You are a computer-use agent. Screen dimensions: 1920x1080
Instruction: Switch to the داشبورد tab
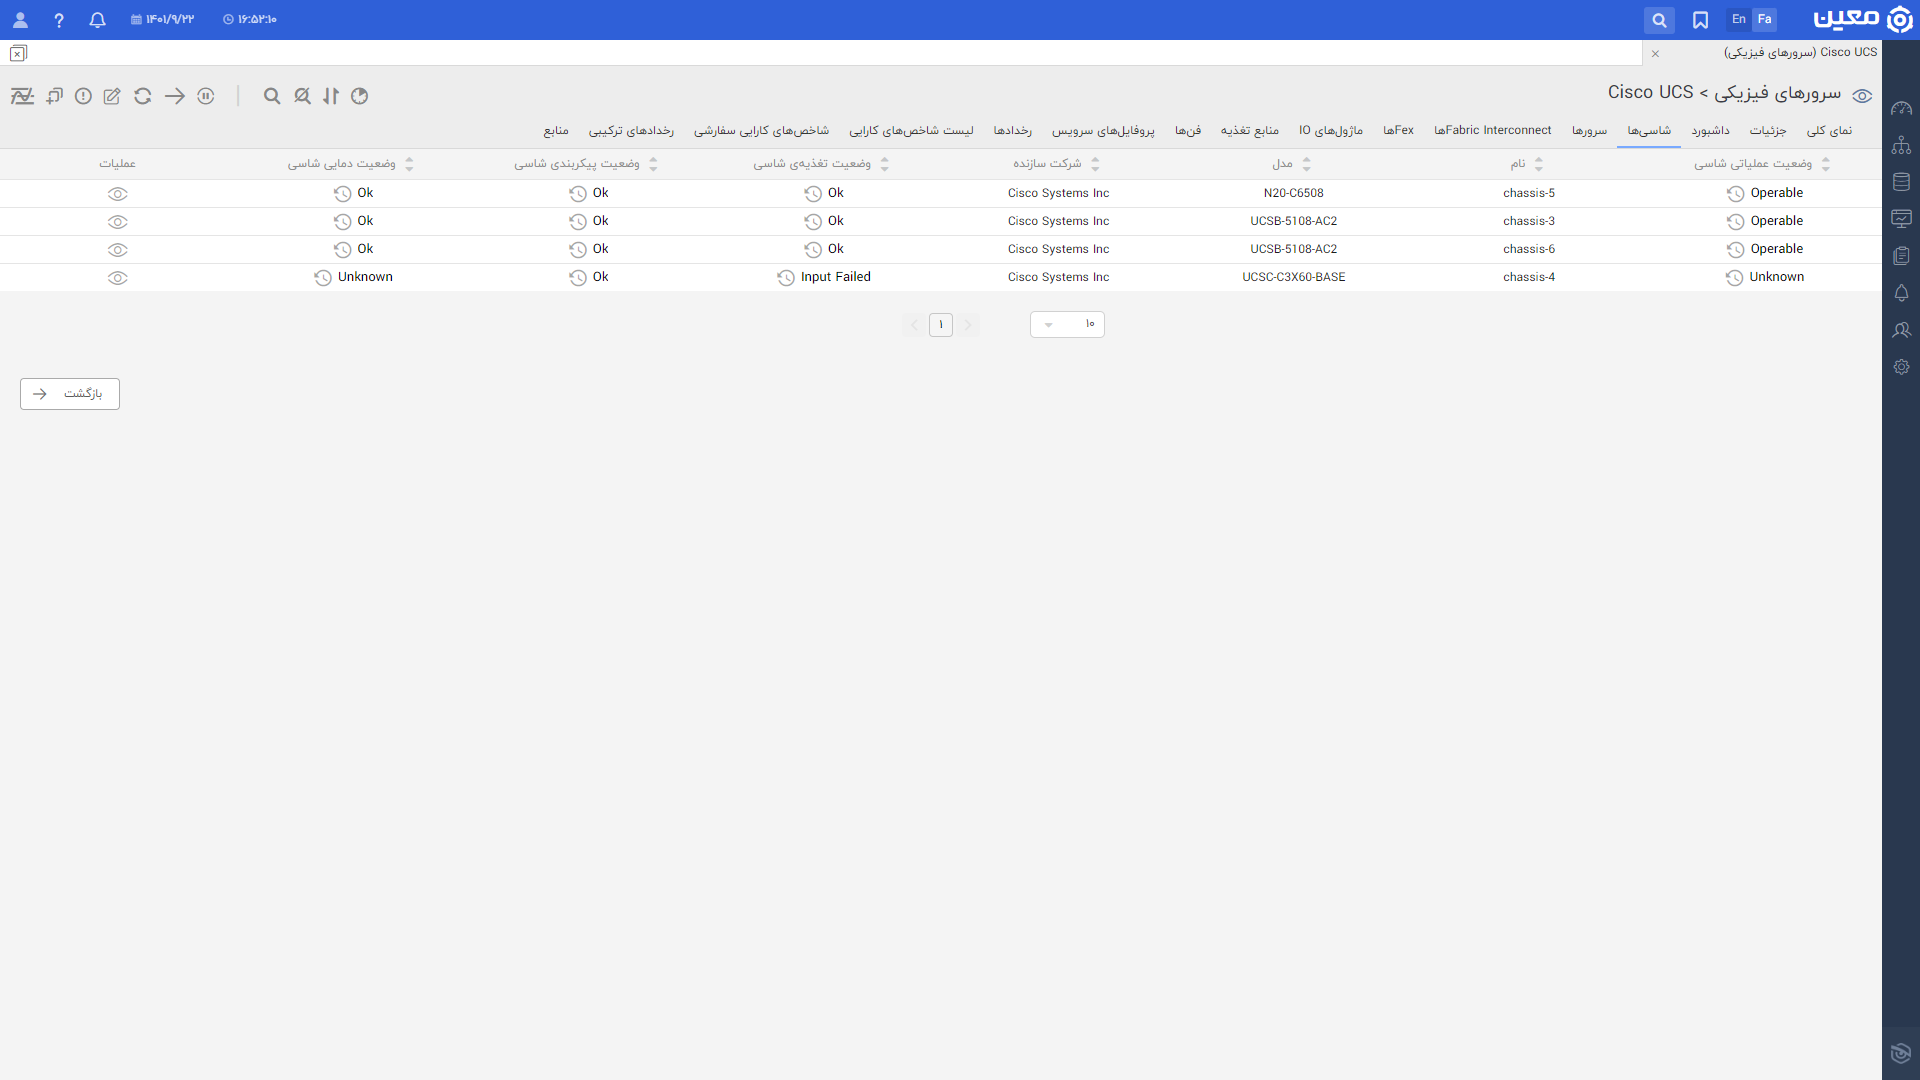1710,131
